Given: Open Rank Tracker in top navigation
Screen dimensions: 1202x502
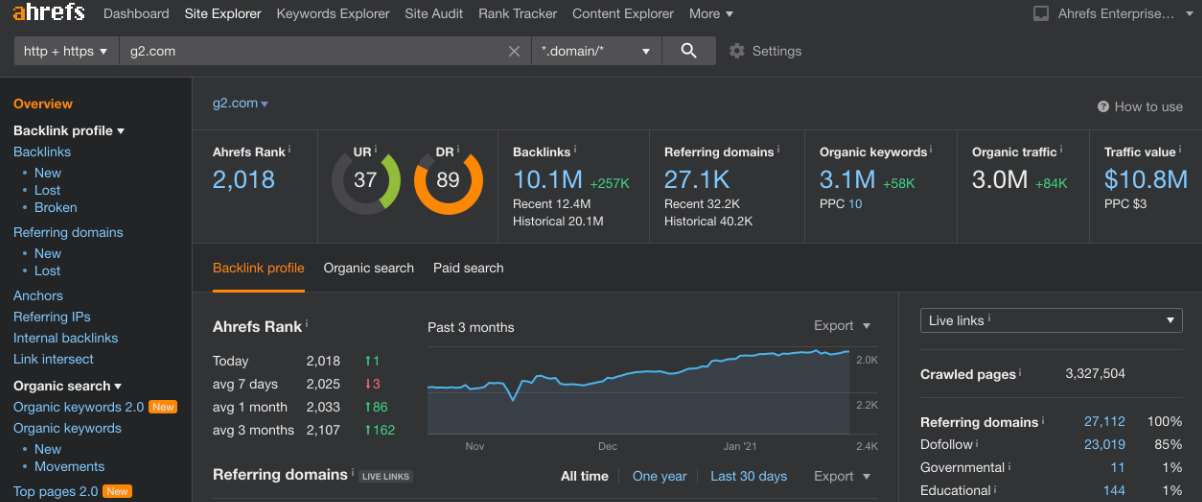Looking at the screenshot, I should 518,14.
